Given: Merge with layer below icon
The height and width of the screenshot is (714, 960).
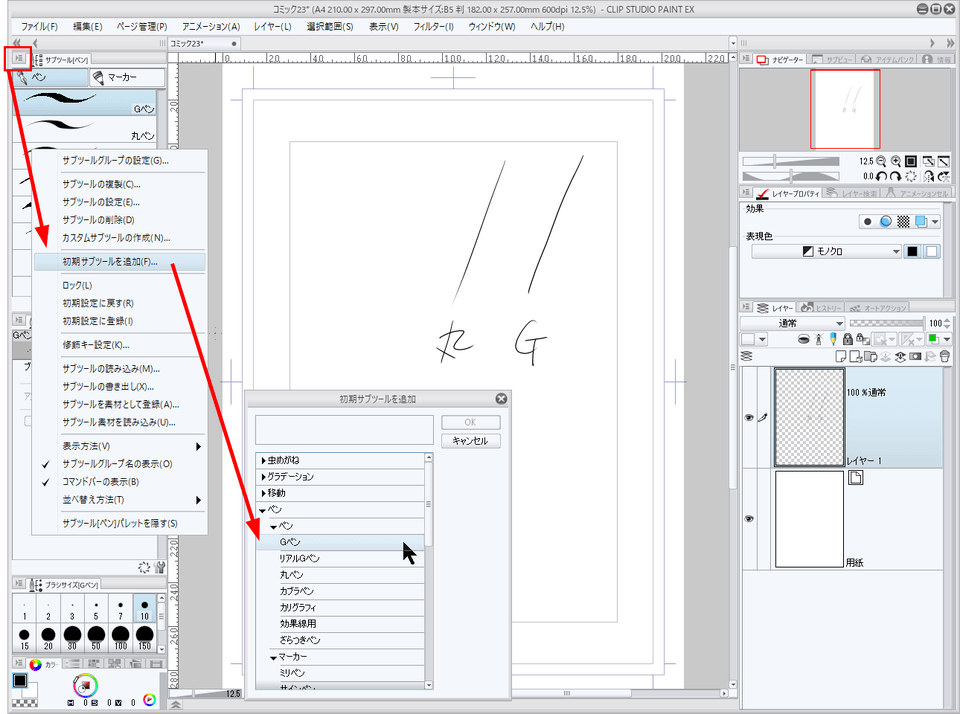Looking at the screenshot, I should coord(899,356).
